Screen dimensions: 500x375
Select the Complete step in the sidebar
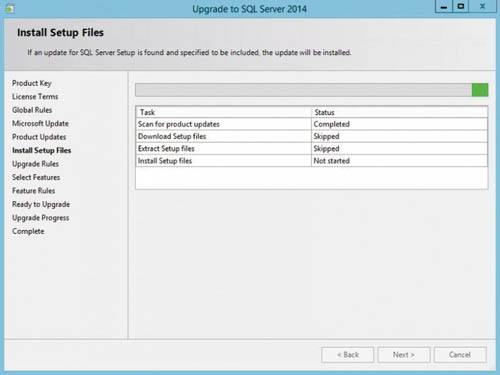coord(28,231)
